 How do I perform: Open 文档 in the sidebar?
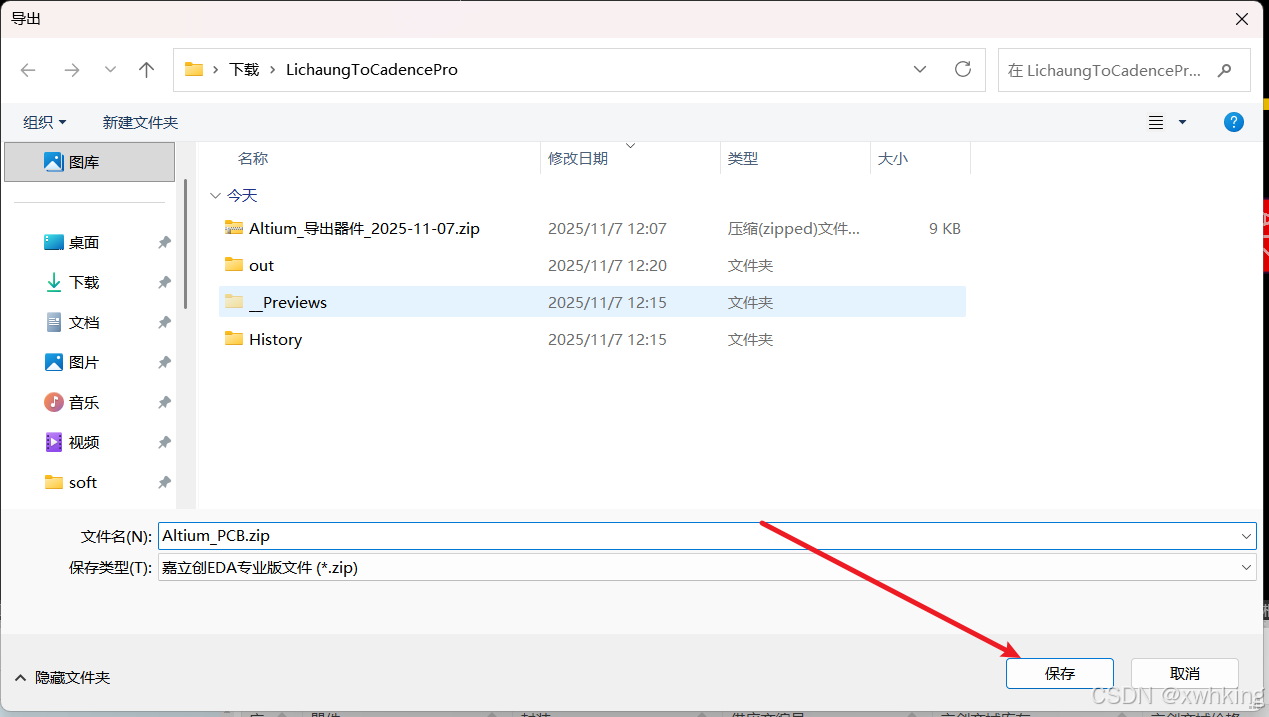pyautogui.click(x=84, y=322)
